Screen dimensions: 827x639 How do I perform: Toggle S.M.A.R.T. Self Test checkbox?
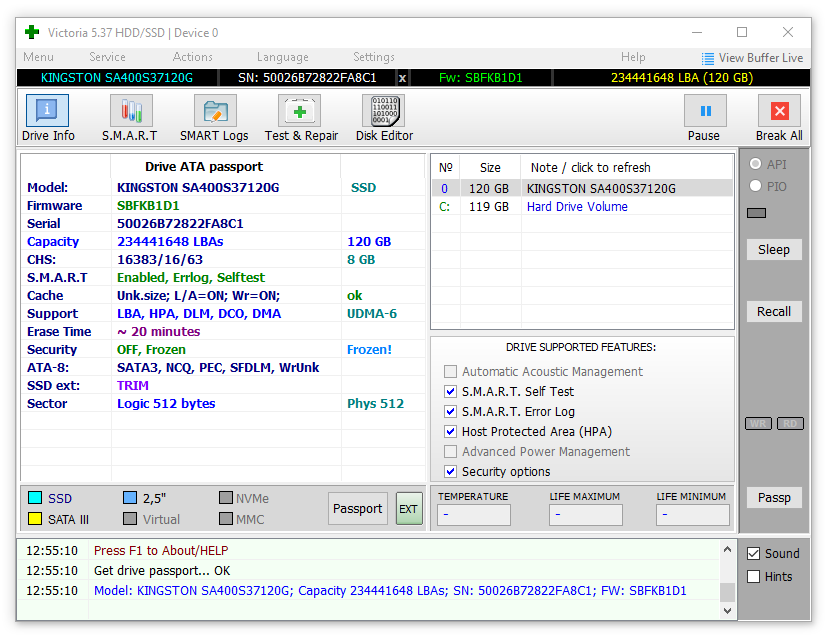coord(450,392)
